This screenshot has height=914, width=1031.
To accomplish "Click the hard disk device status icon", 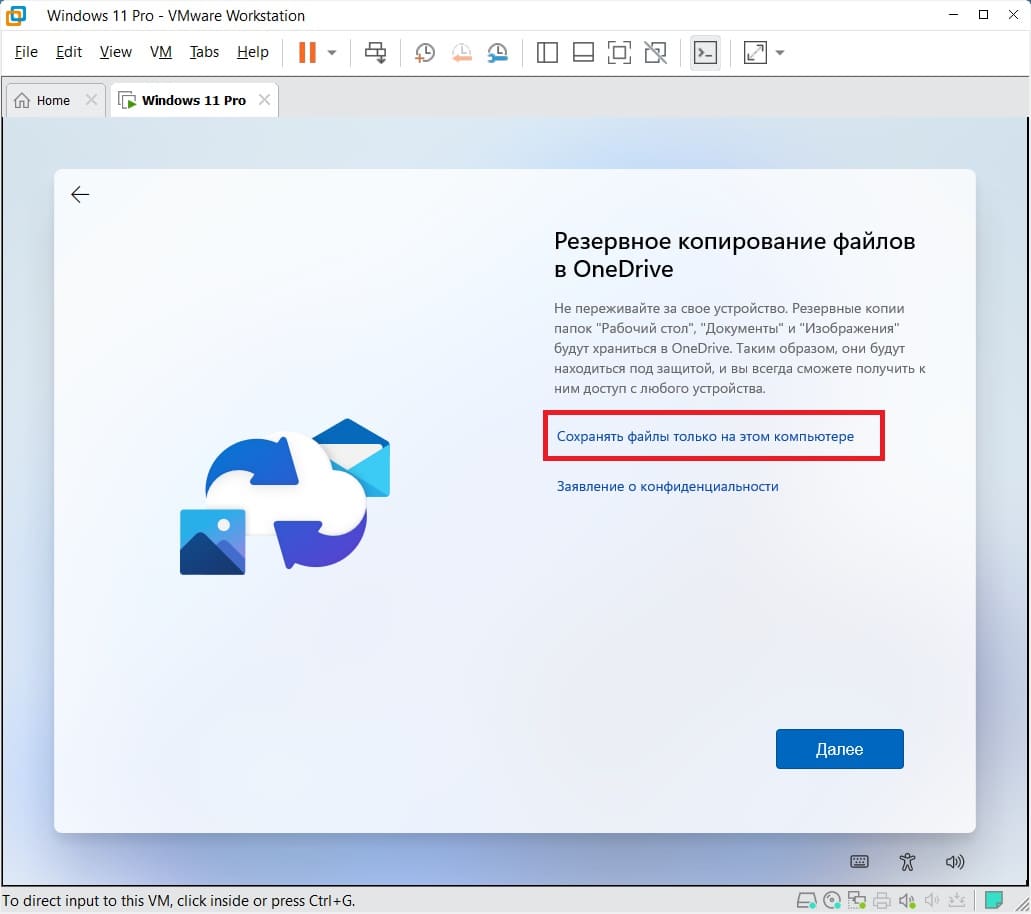I will click(806, 900).
